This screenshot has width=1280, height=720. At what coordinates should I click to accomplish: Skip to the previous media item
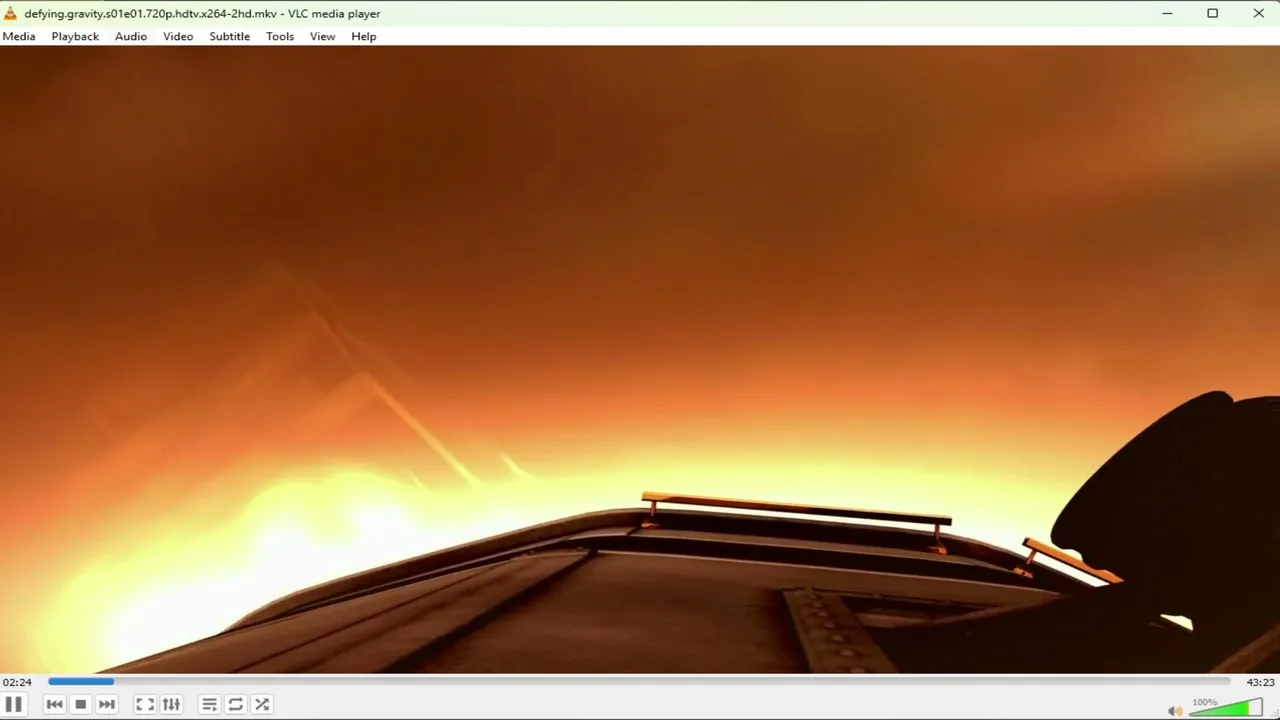55,705
